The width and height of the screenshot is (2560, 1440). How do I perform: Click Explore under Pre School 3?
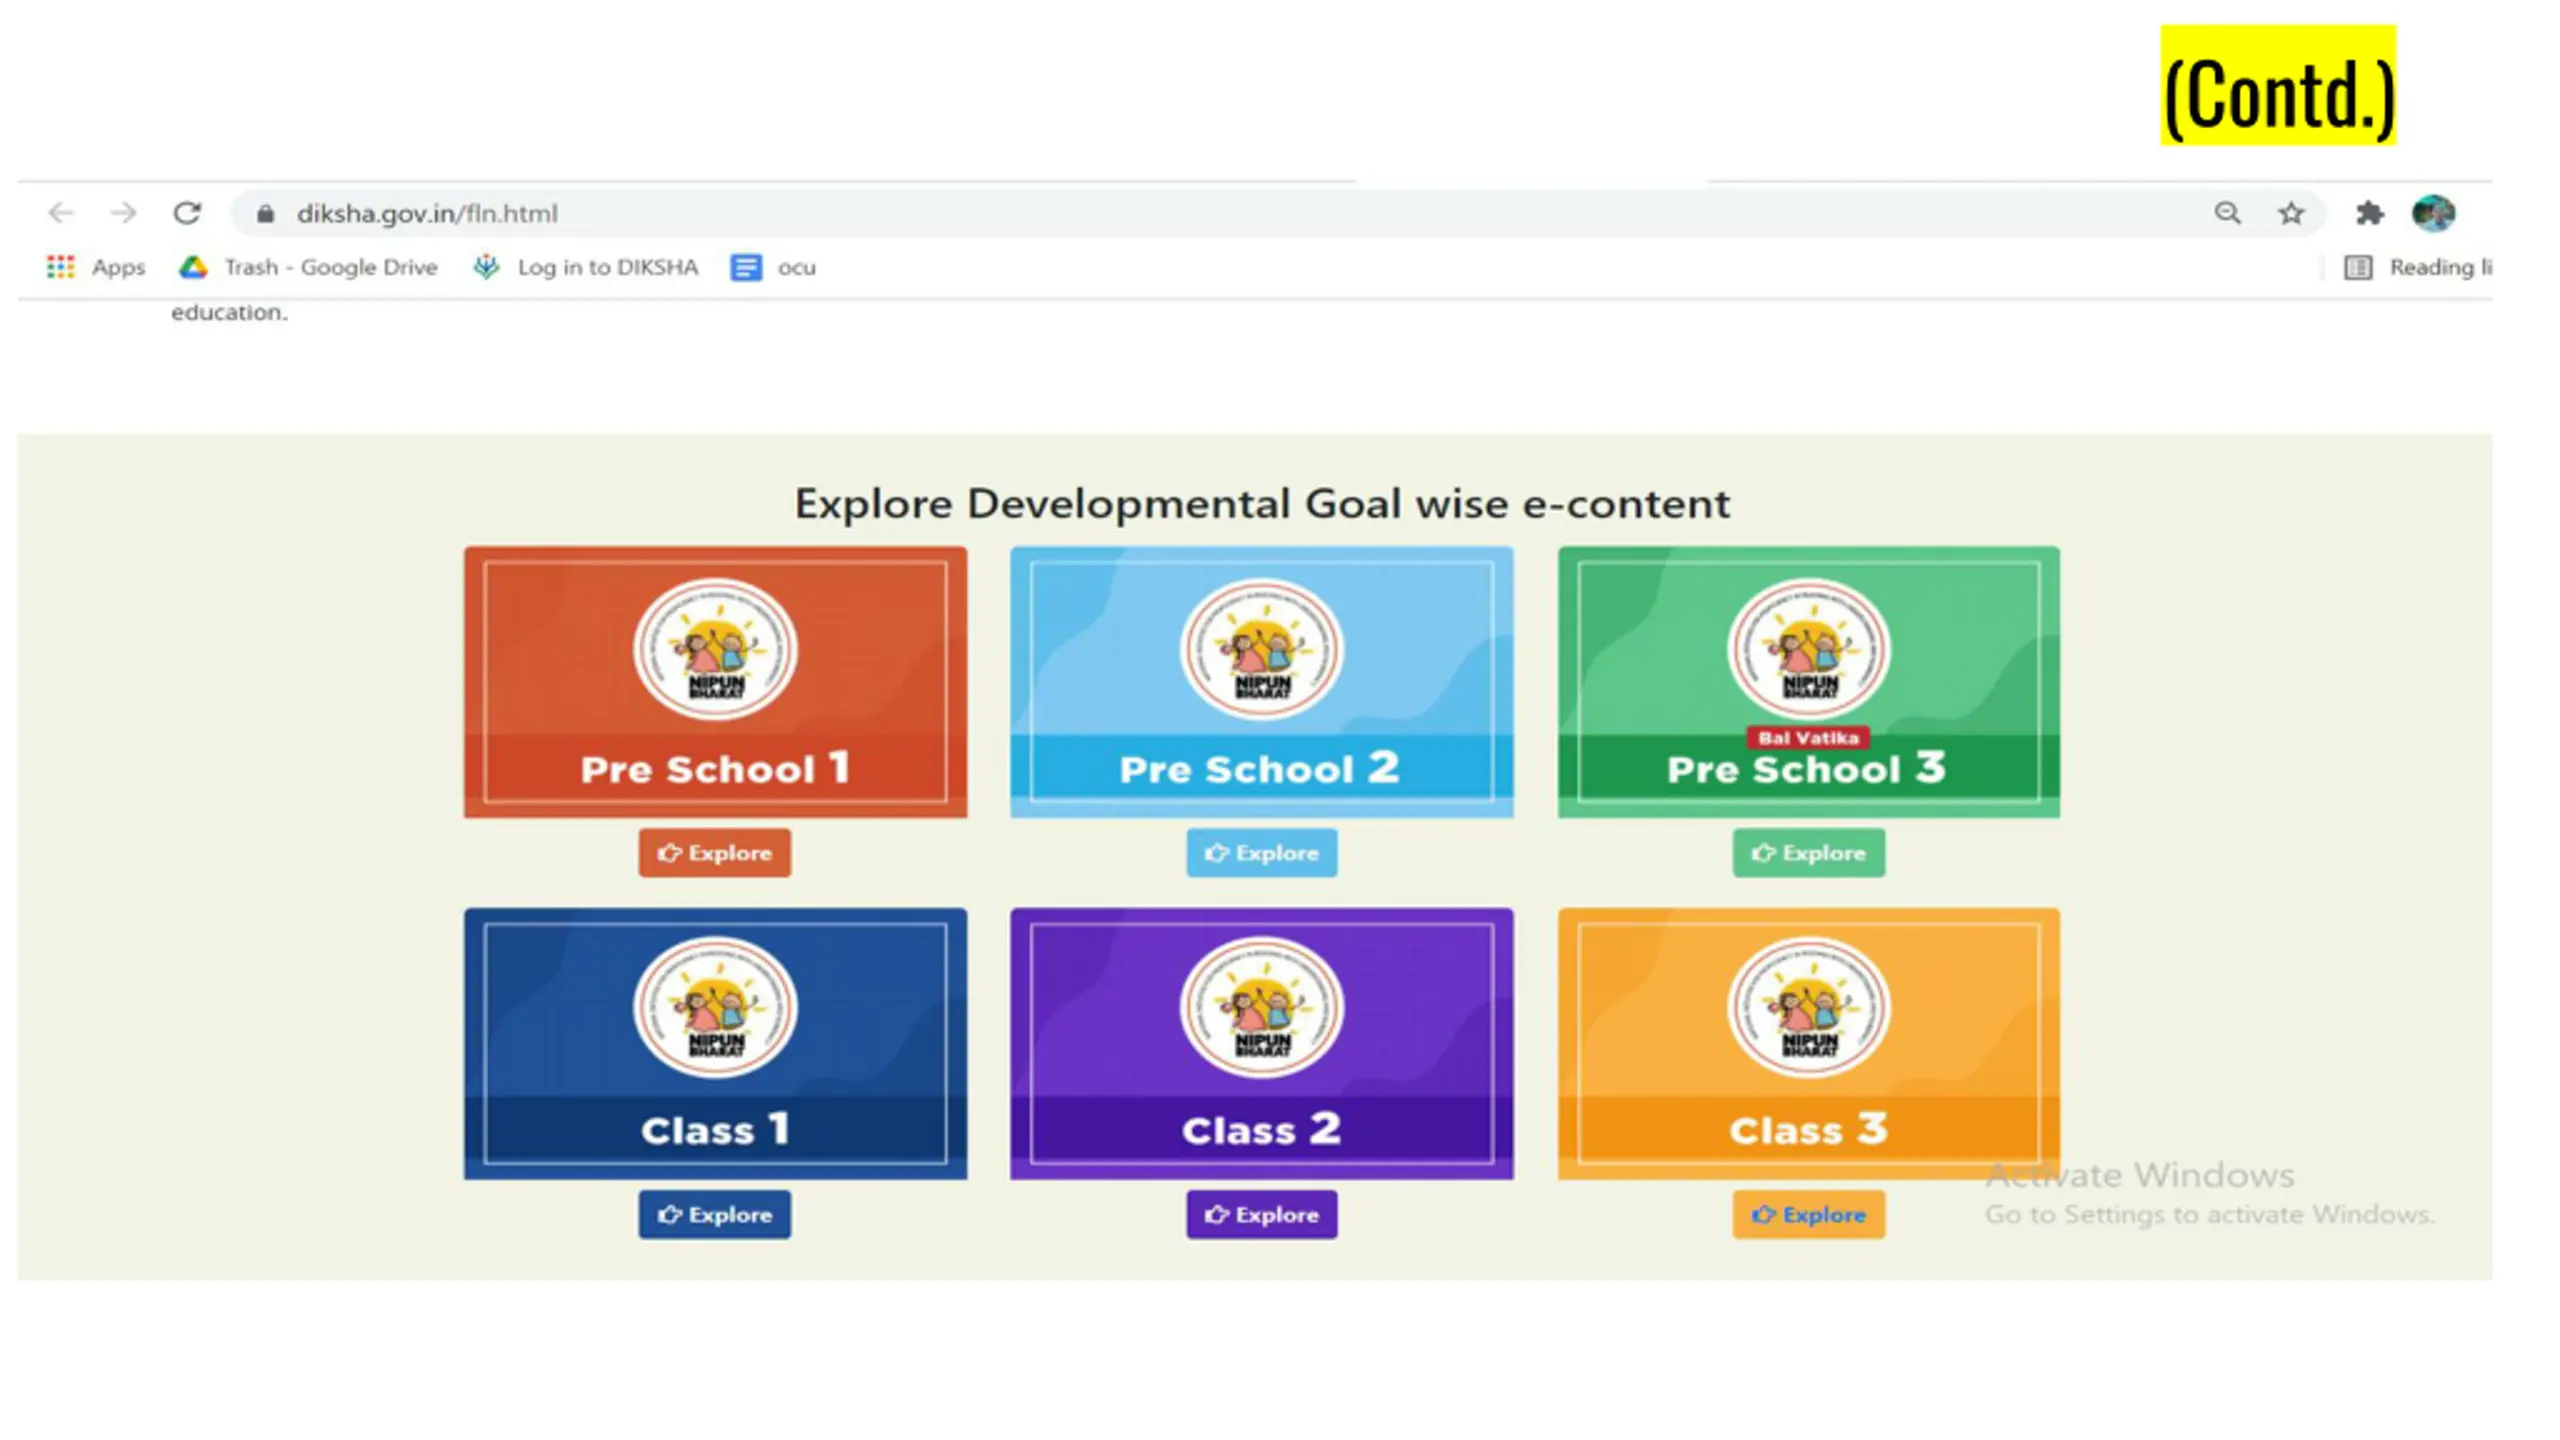coord(1809,853)
